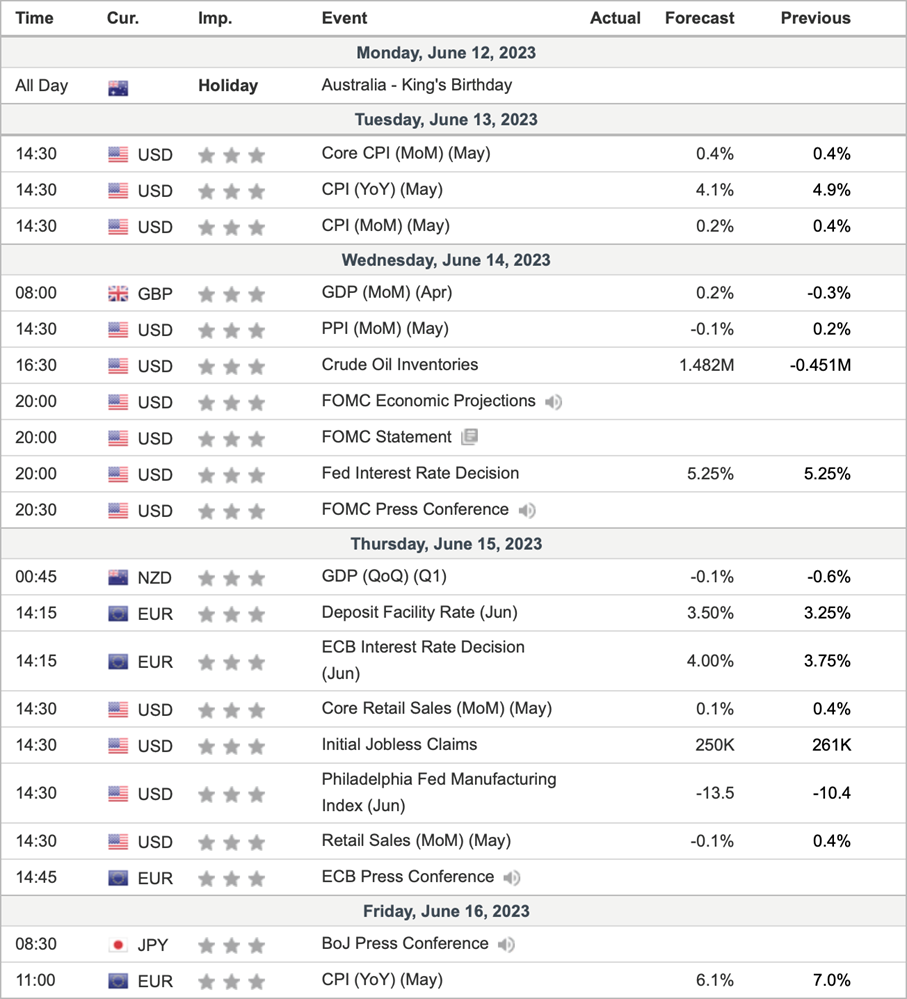This screenshot has height=999, width=907.
Task: Open the ECB Interest Rate Decision (Jun) event
Action: point(422,660)
